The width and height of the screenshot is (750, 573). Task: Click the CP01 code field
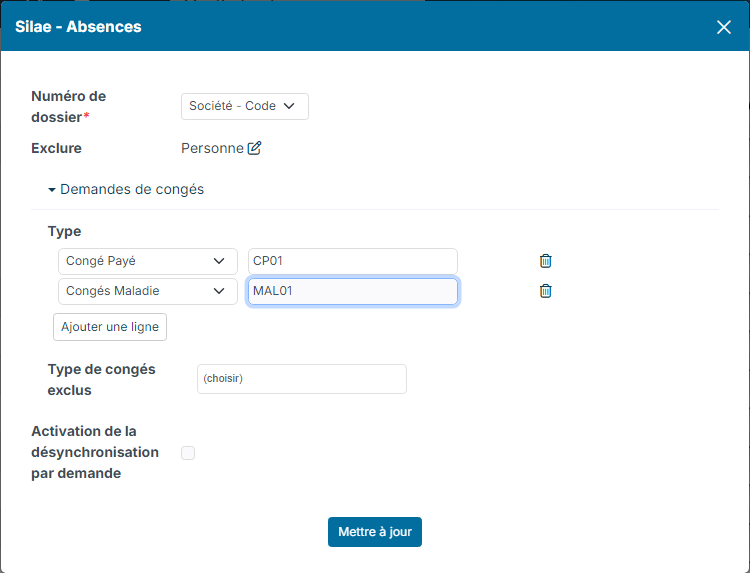(x=353, y=261)
